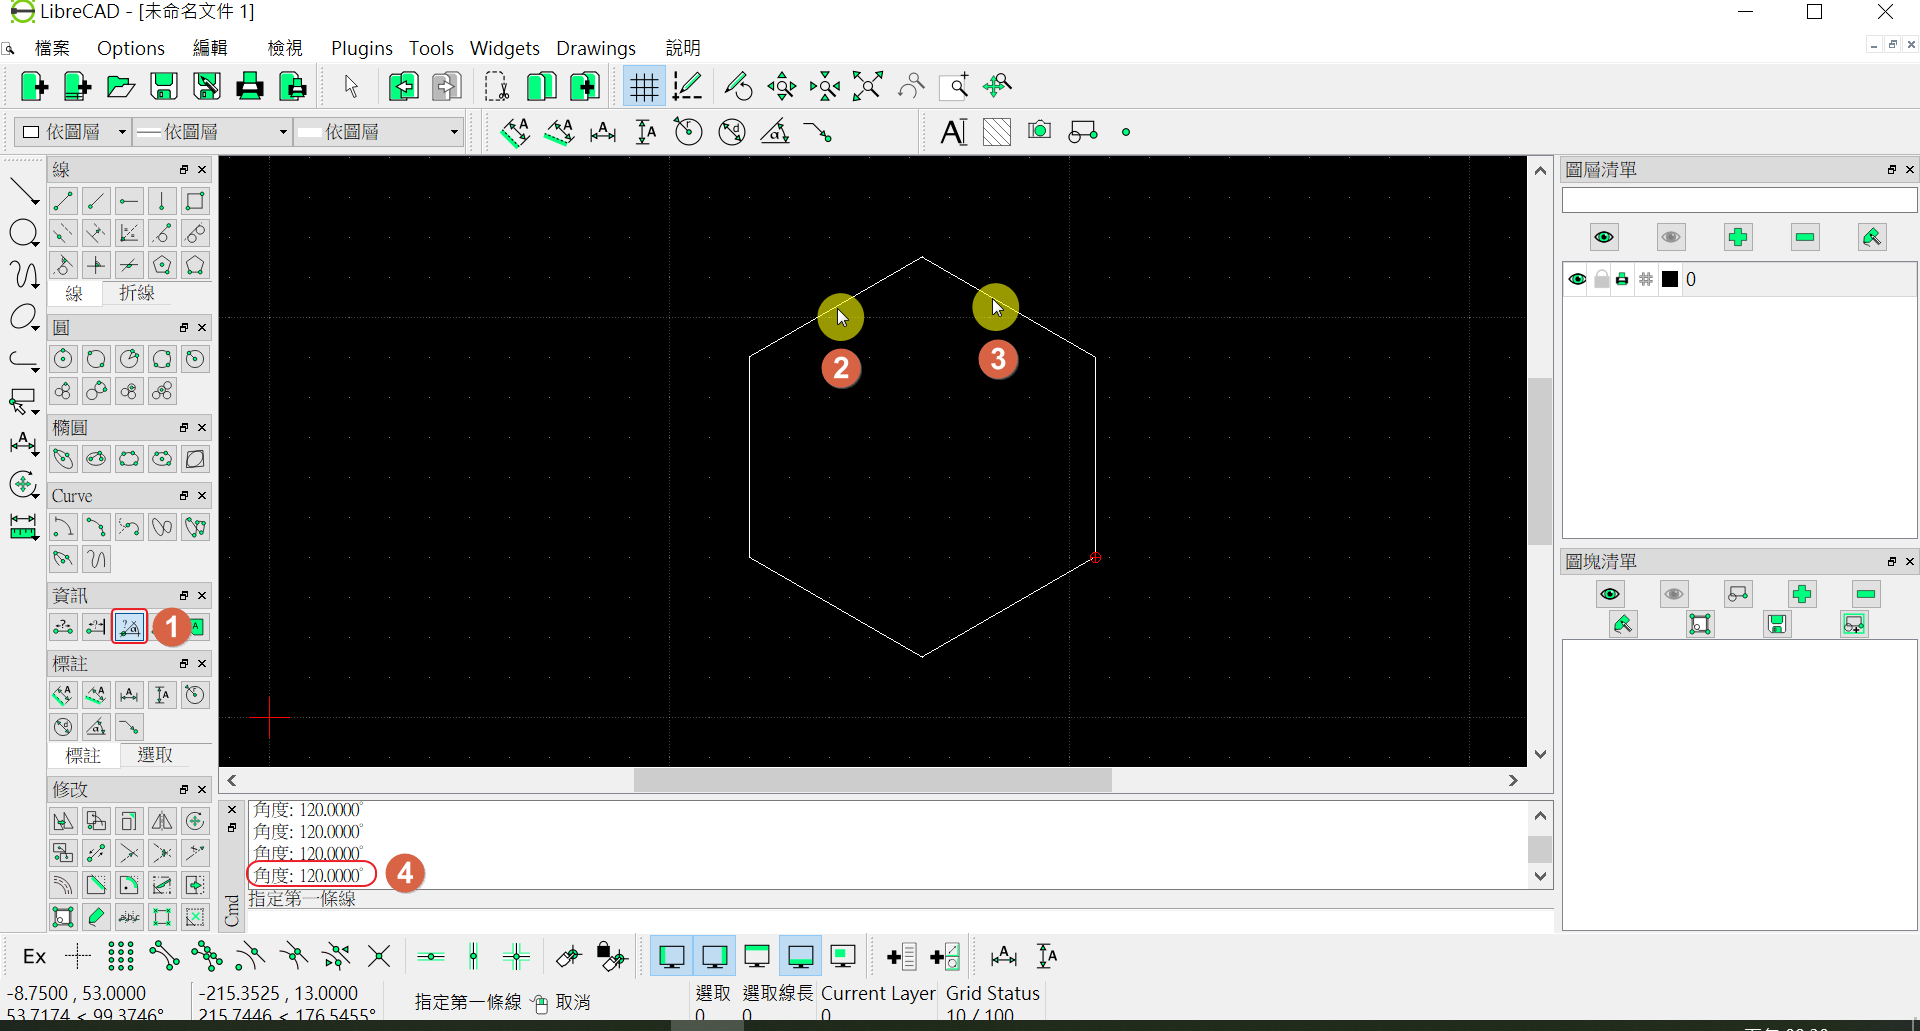Click the command line input field
This screenshot has height=1031, width=1920.
tap(899, 920)
